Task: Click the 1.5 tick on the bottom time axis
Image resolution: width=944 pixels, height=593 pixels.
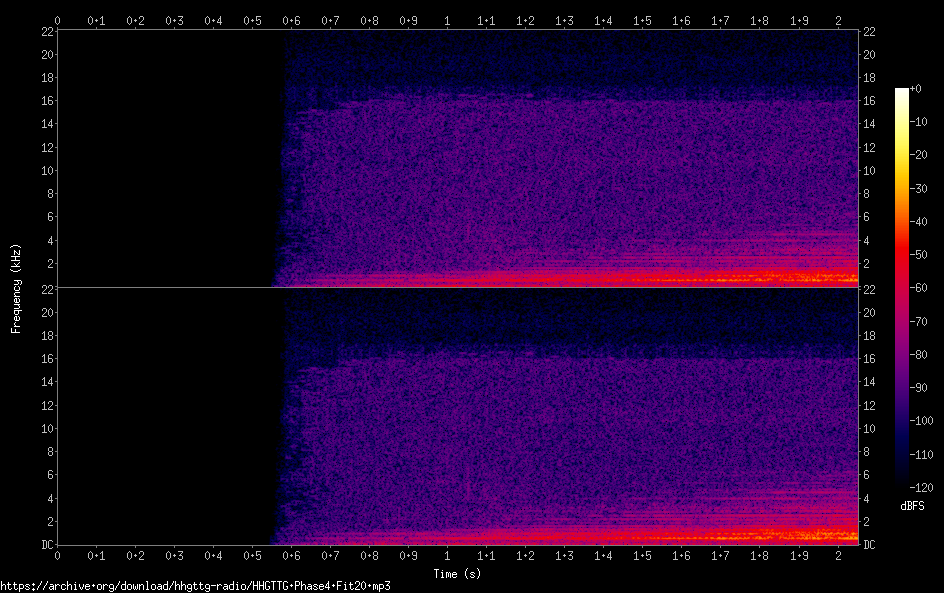Action: pos(642,555)
